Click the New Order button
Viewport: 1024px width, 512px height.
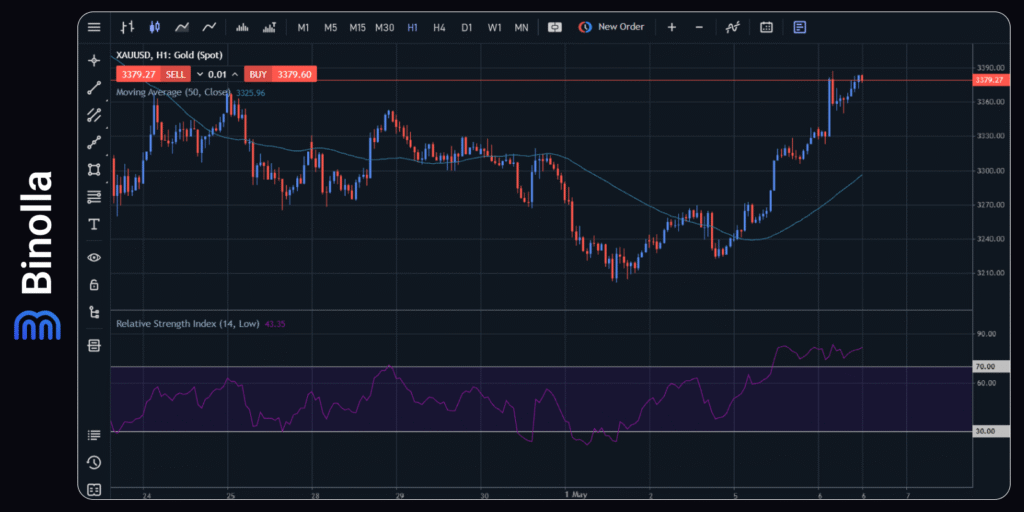click(611, 27)
